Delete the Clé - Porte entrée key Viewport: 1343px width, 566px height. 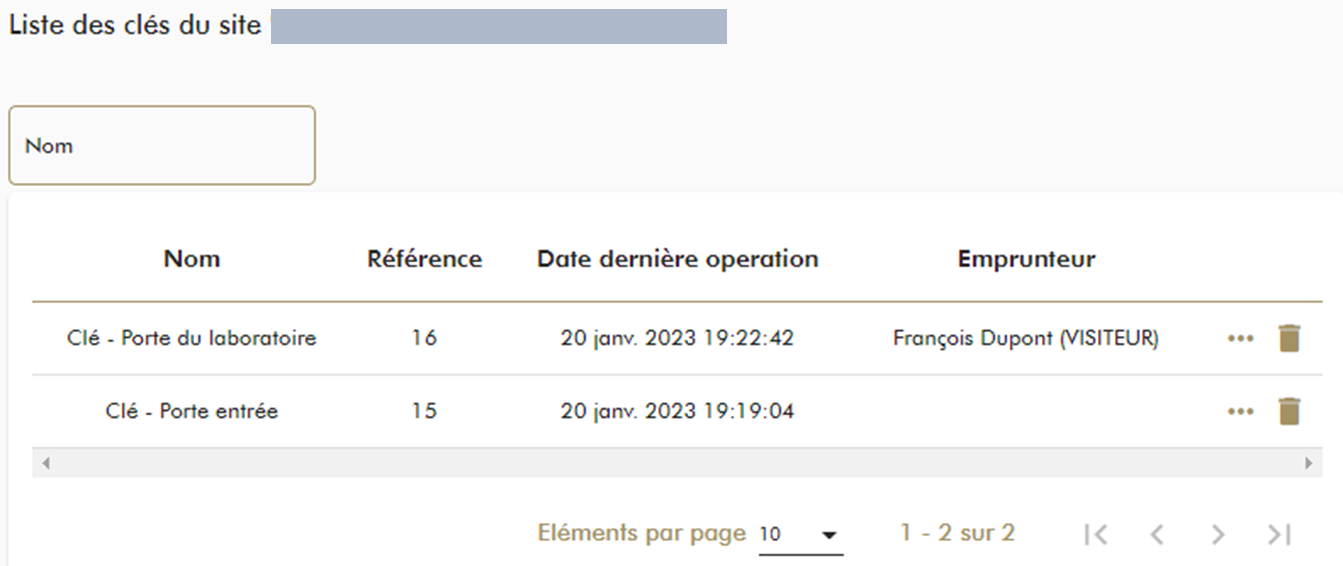pos(1289,411)
